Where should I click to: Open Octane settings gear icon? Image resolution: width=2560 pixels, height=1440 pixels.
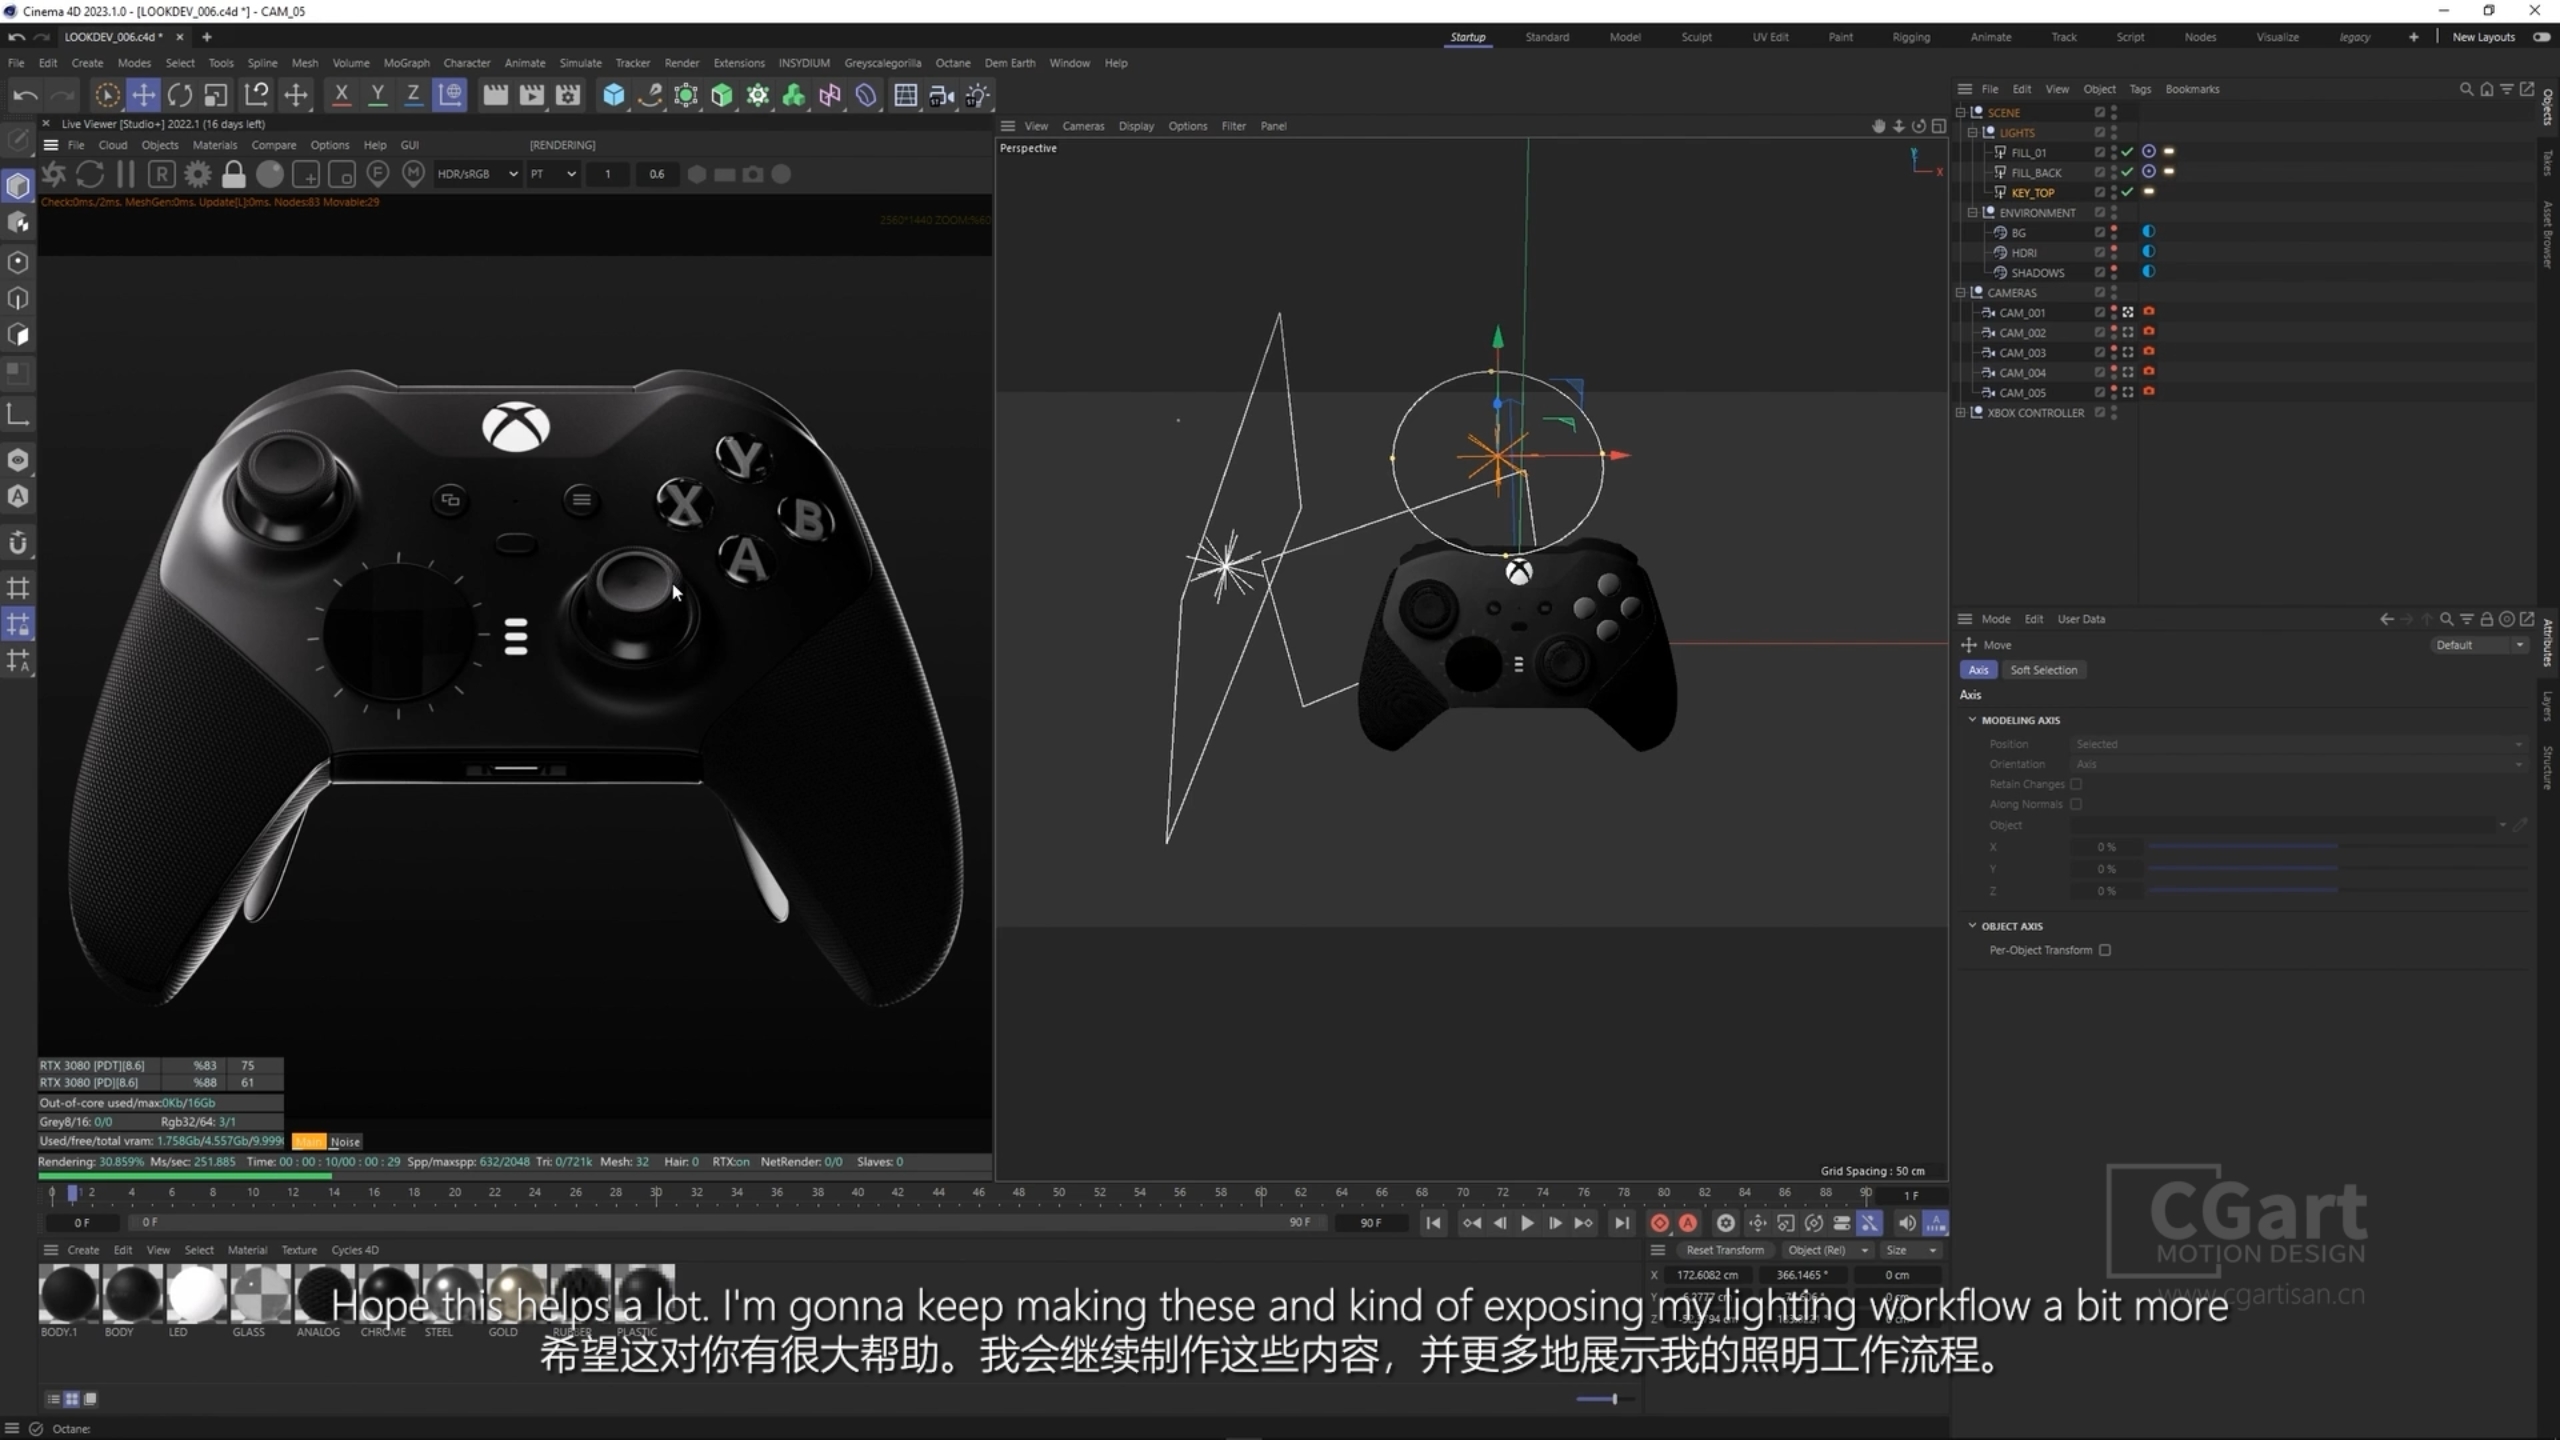(198, 174)
